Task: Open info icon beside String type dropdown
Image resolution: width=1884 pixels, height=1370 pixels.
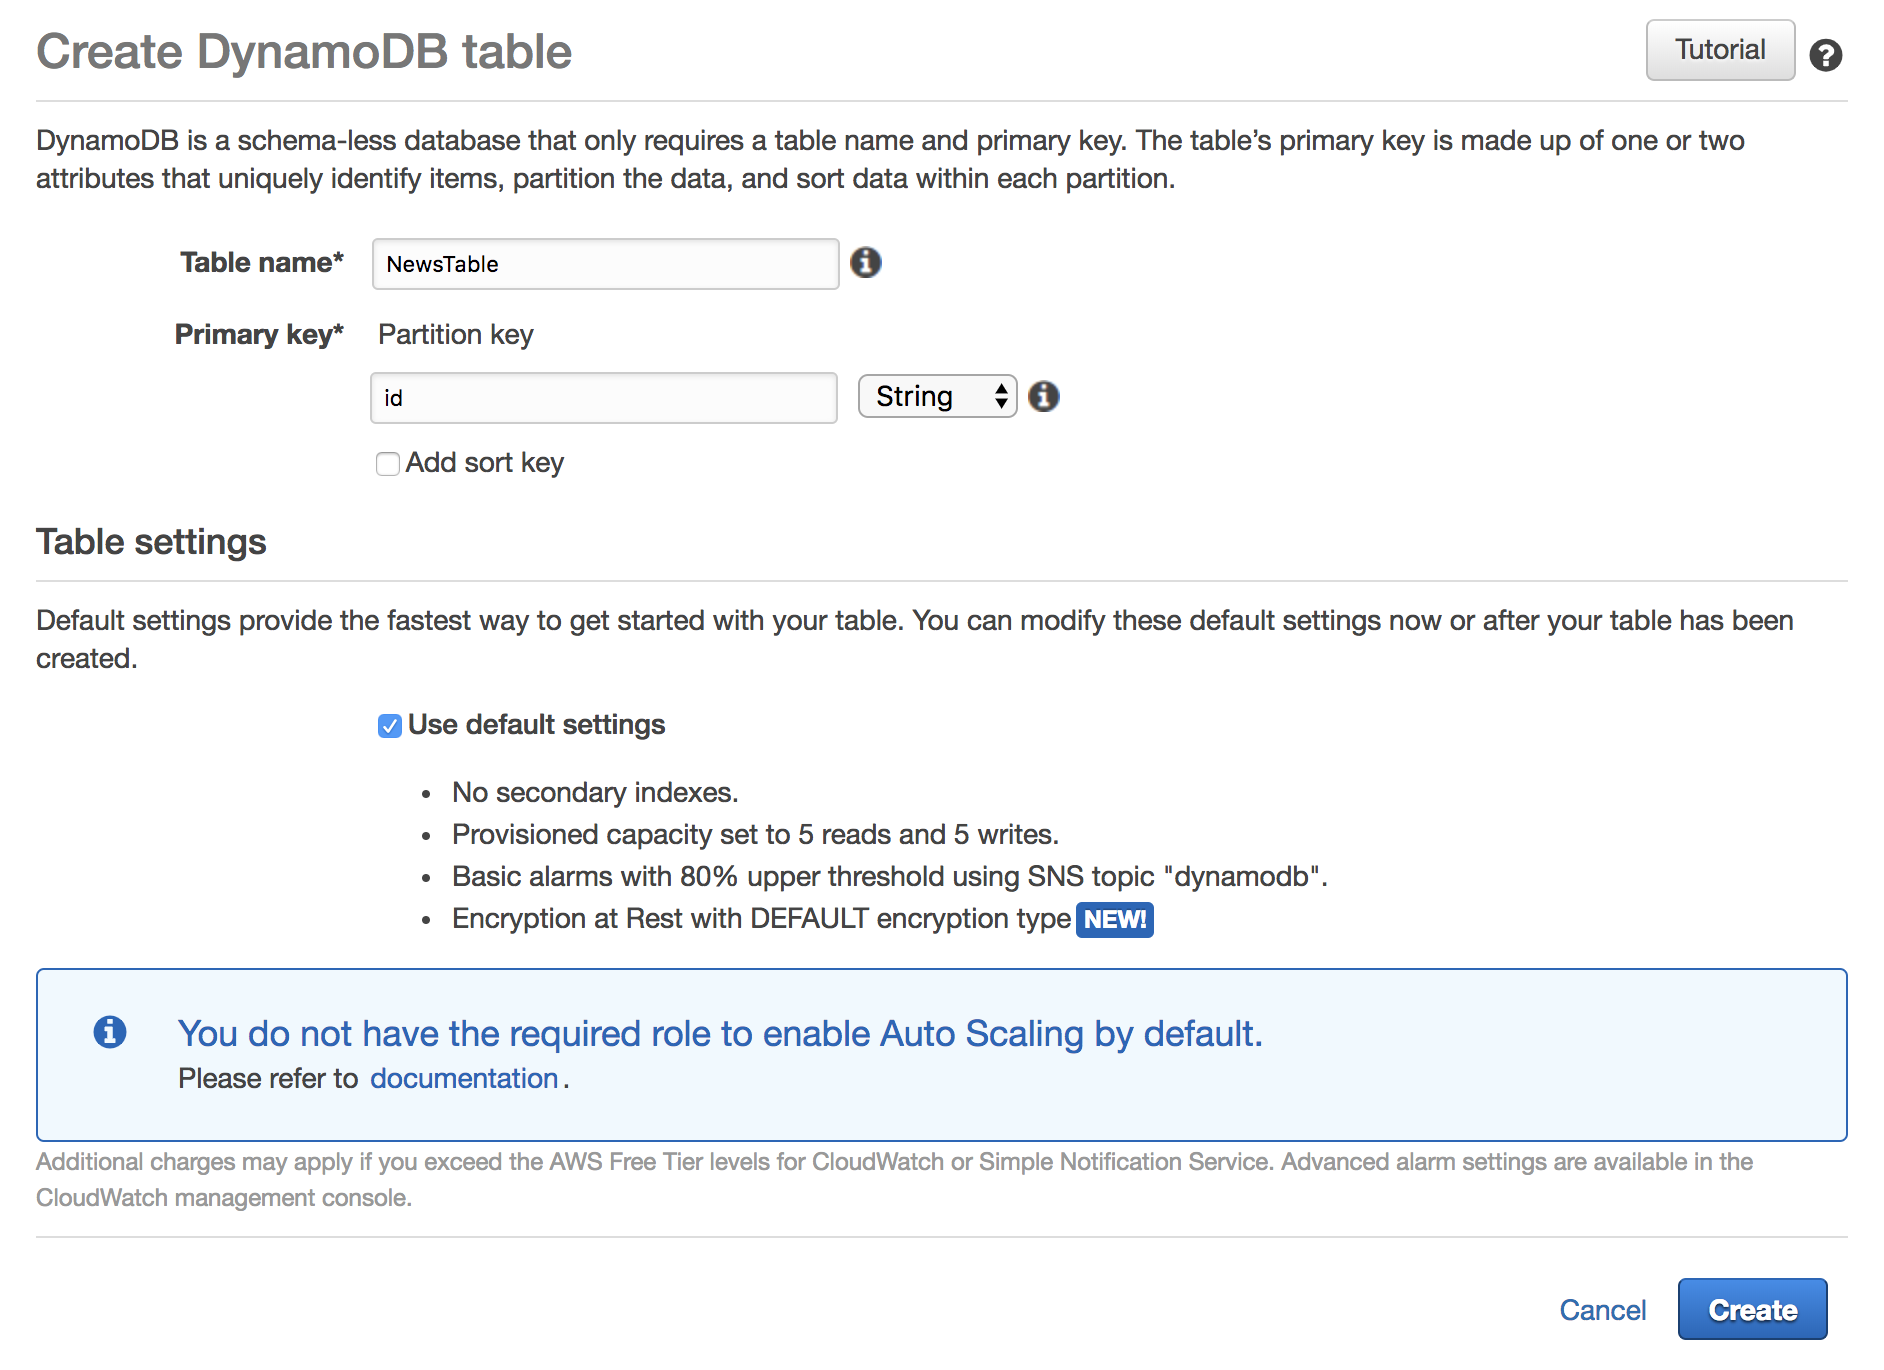Action: tap(1044, 397)
